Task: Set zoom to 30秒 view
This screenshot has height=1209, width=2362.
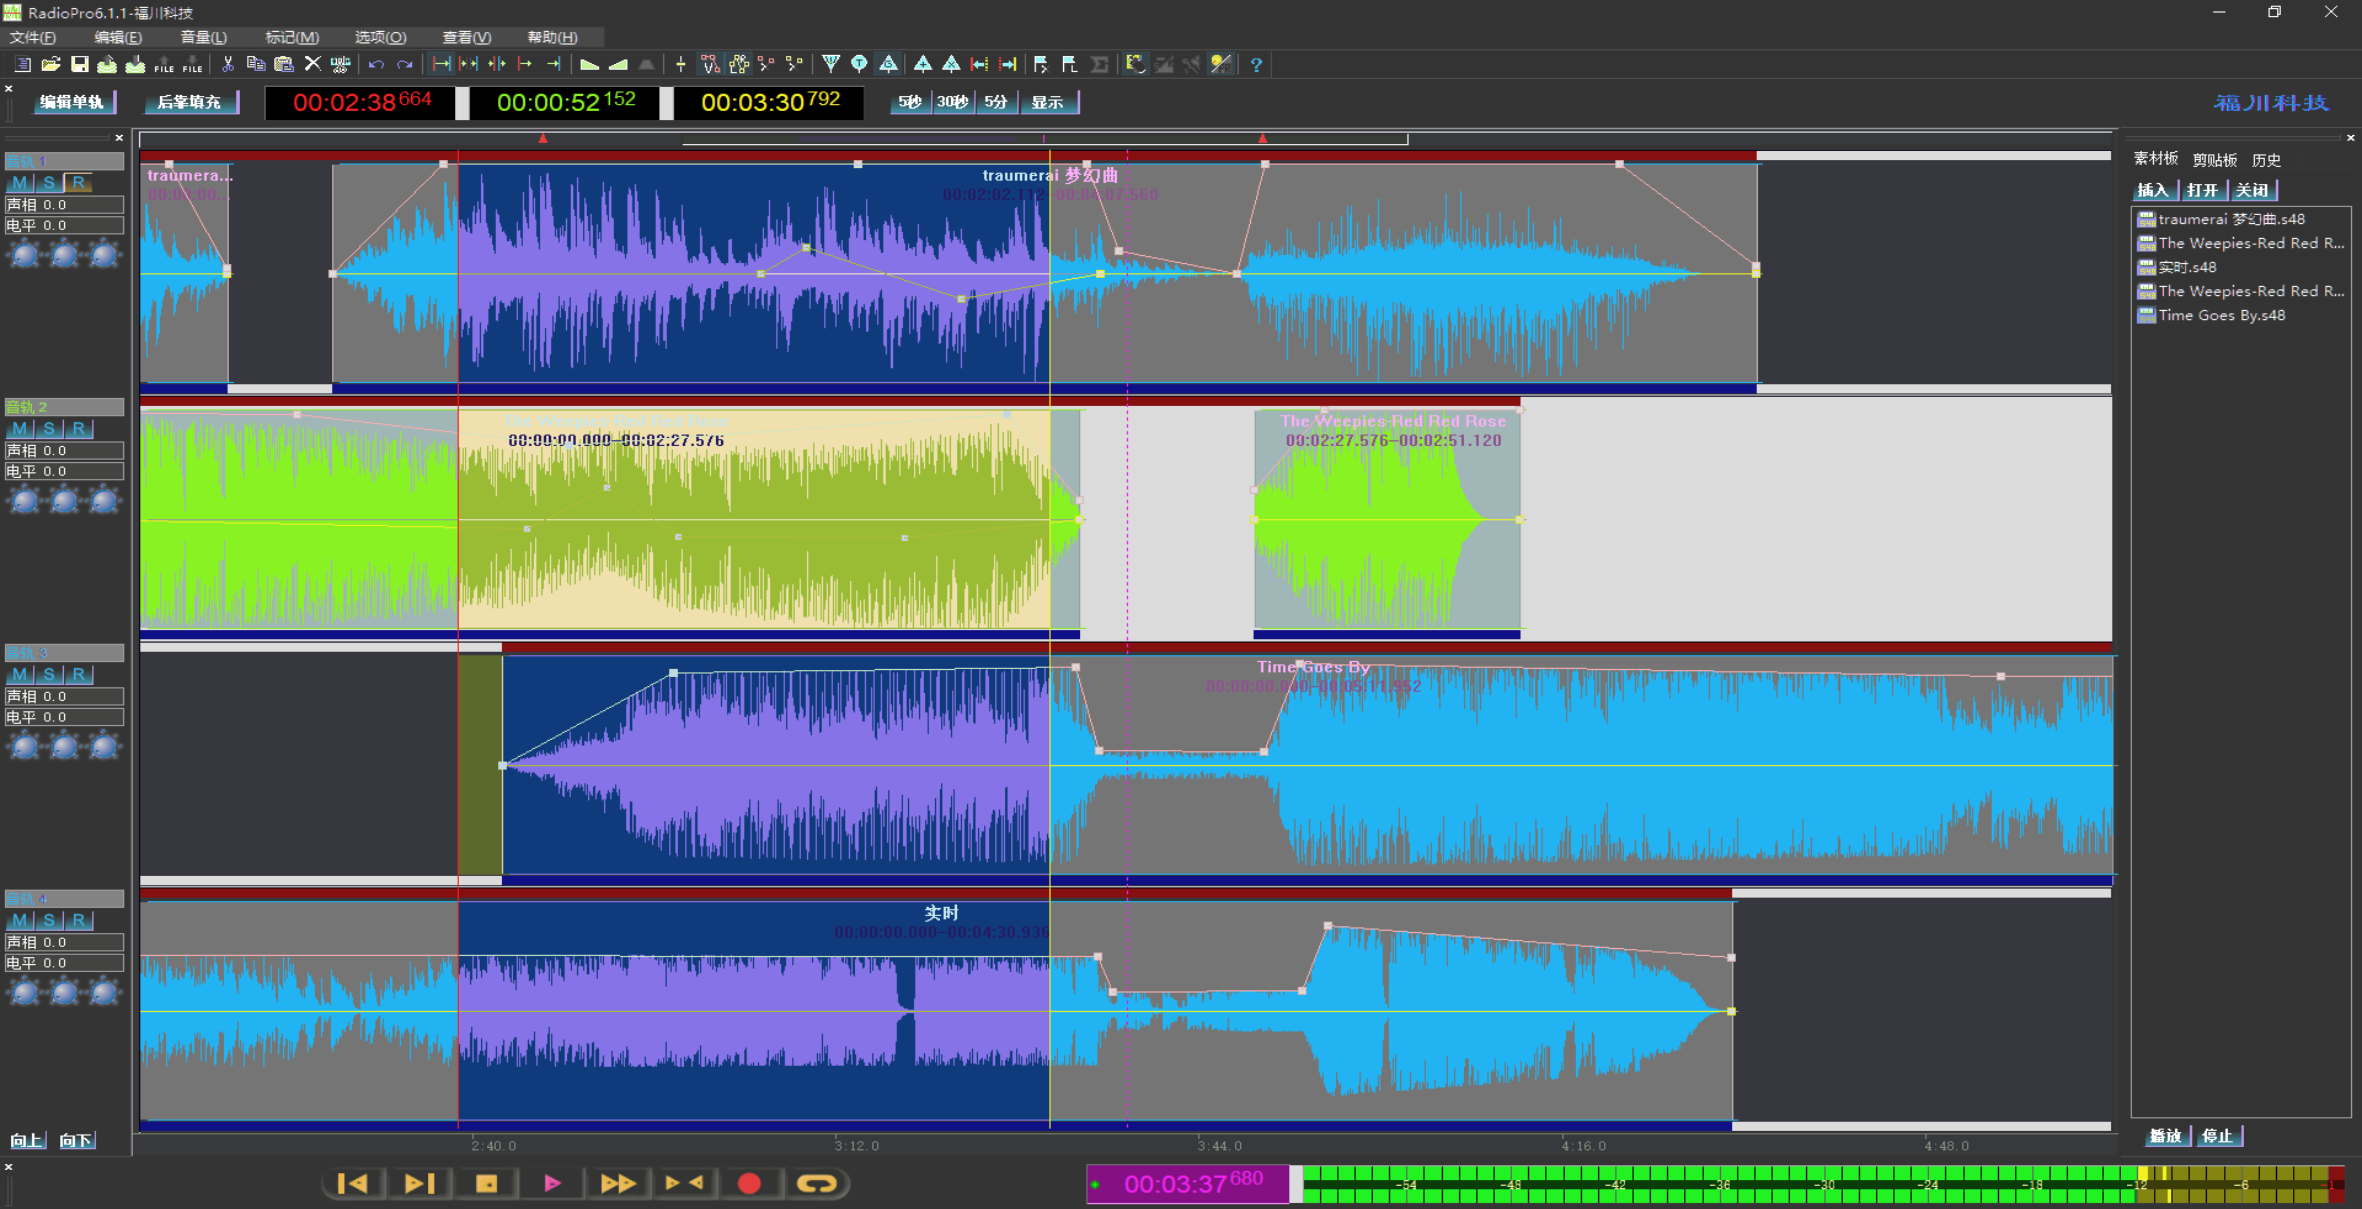Action: click(x=952, y=102)
